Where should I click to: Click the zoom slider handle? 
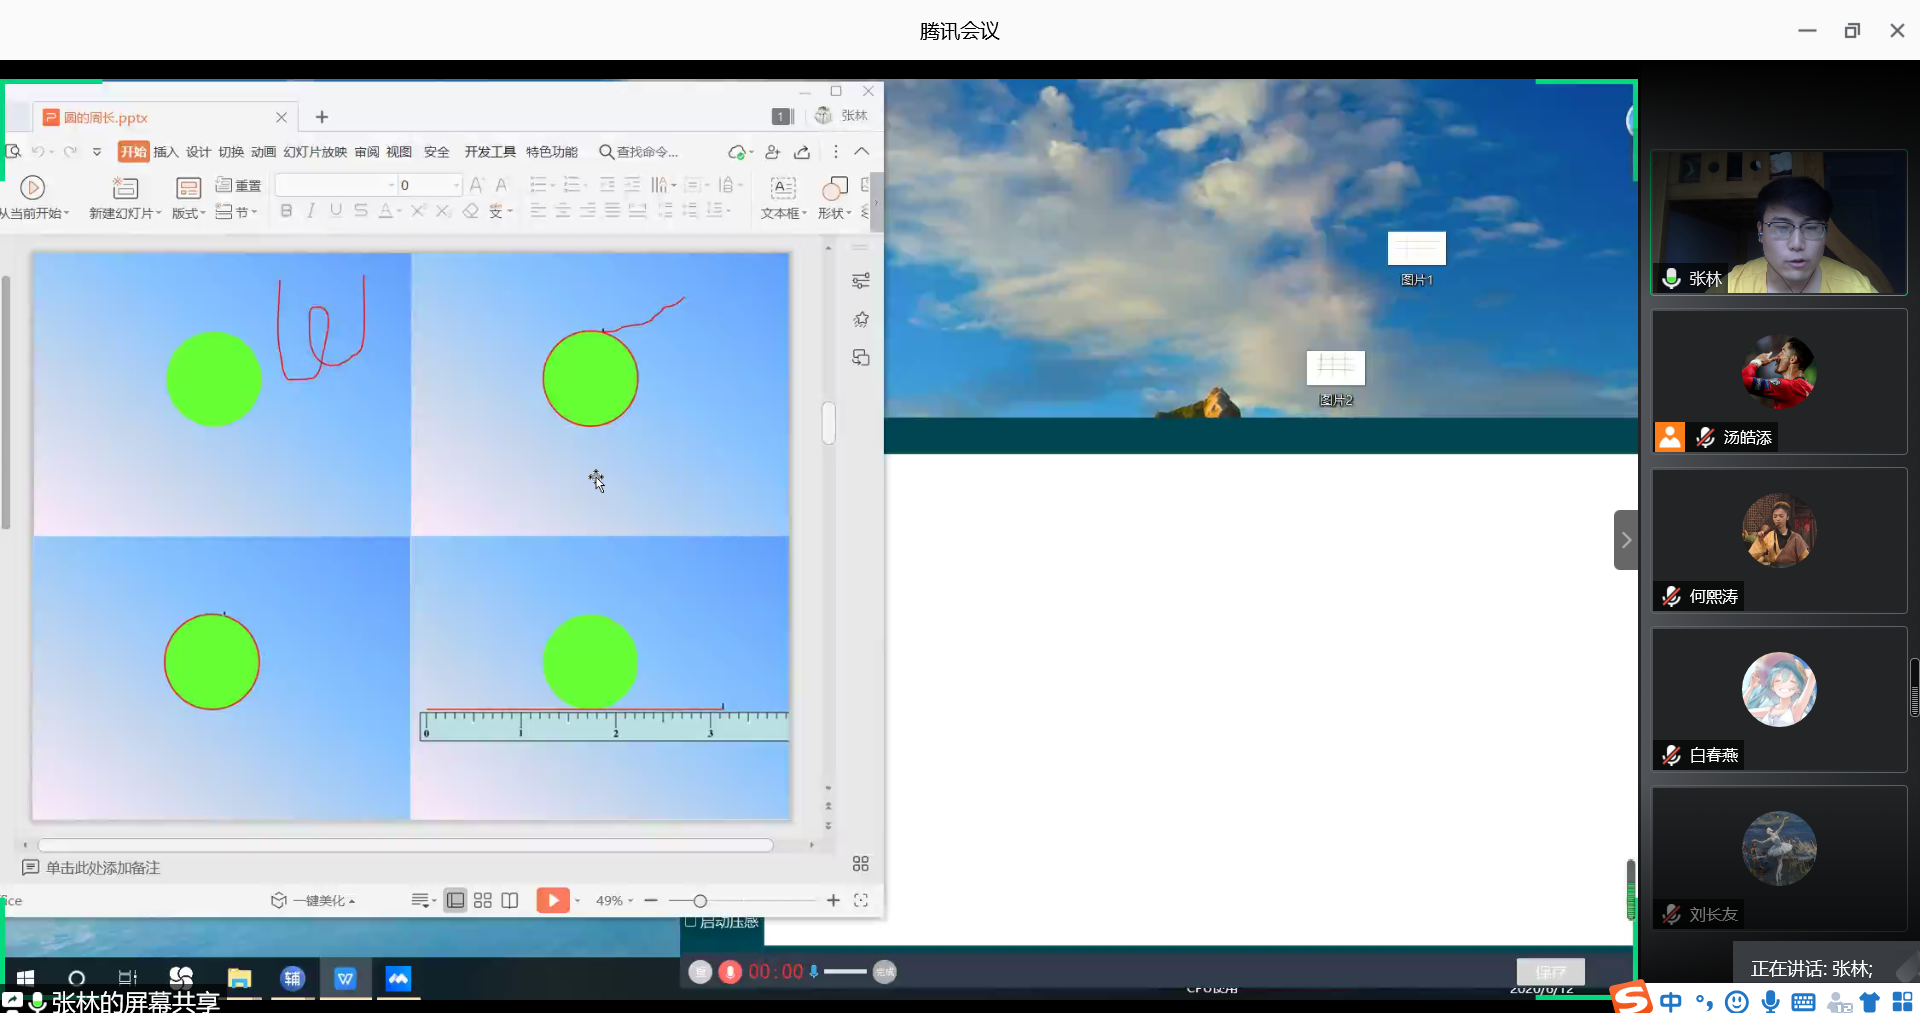tap(700, 901)
